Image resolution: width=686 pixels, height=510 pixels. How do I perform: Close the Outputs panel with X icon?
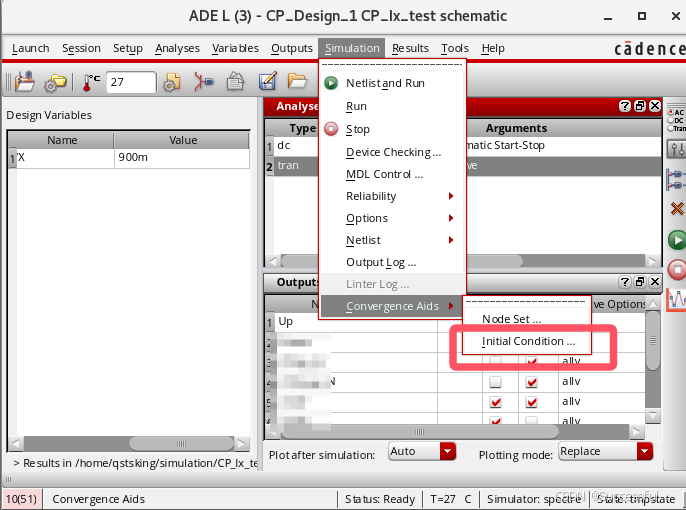[x=654, y=282]
